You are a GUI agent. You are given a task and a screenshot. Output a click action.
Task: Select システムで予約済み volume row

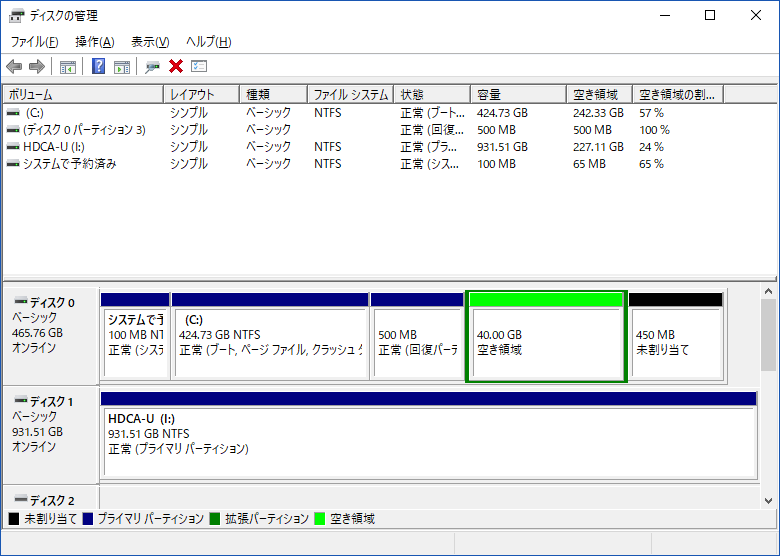pyautogui.click(x=70, y=164)
